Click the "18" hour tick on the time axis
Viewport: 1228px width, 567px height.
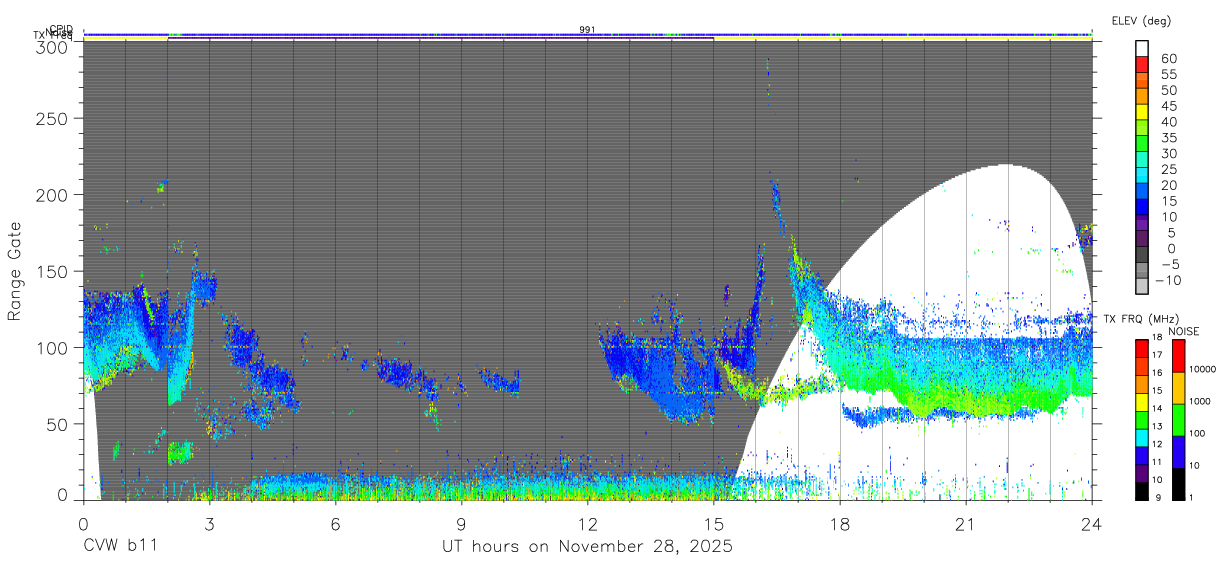pos(840,523)
